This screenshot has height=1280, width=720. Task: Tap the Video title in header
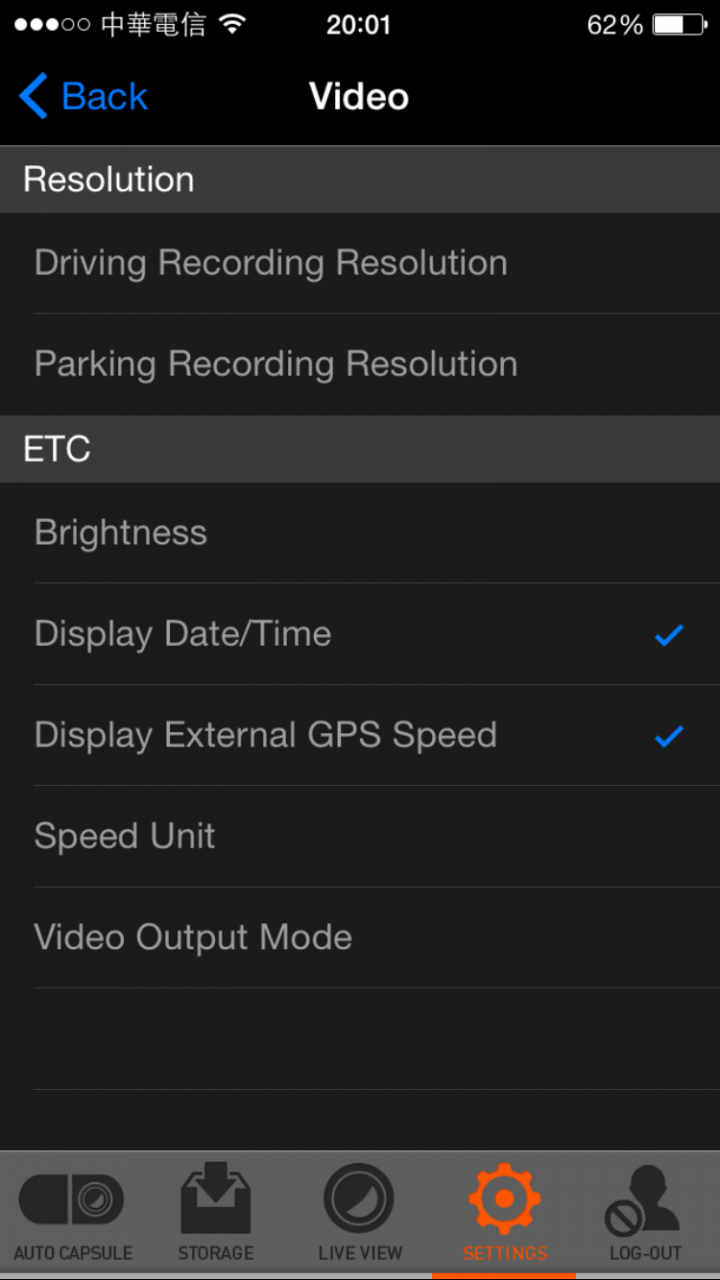click(x=359, y=97)
